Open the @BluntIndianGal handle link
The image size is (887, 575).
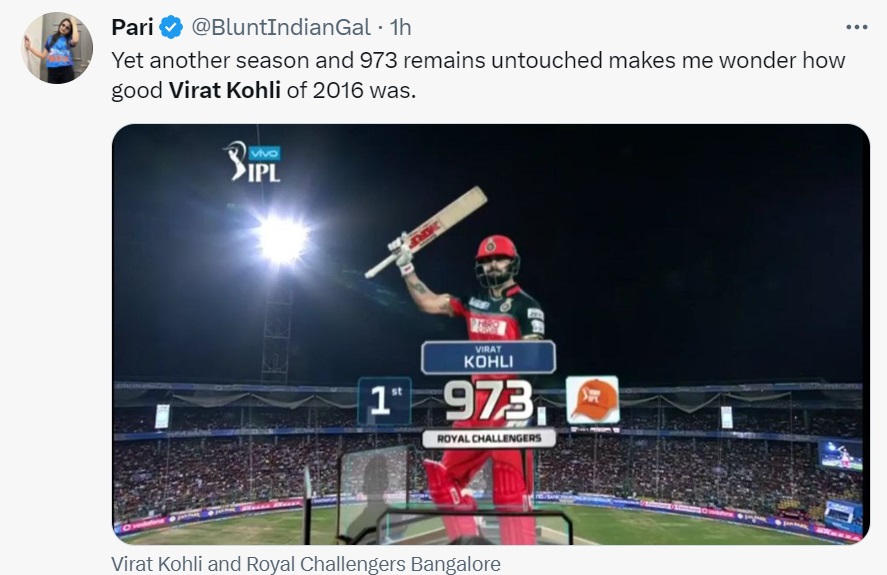pyautogui.click(x=274, y=27)
